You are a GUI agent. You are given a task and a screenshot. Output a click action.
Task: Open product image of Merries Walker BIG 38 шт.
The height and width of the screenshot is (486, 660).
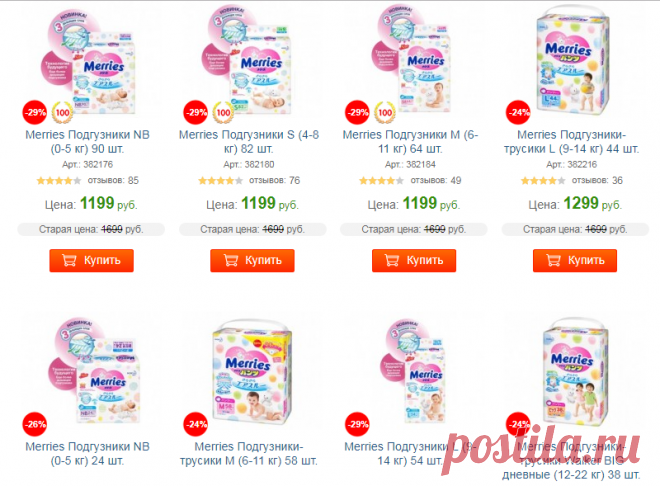[x=575, y=372]
